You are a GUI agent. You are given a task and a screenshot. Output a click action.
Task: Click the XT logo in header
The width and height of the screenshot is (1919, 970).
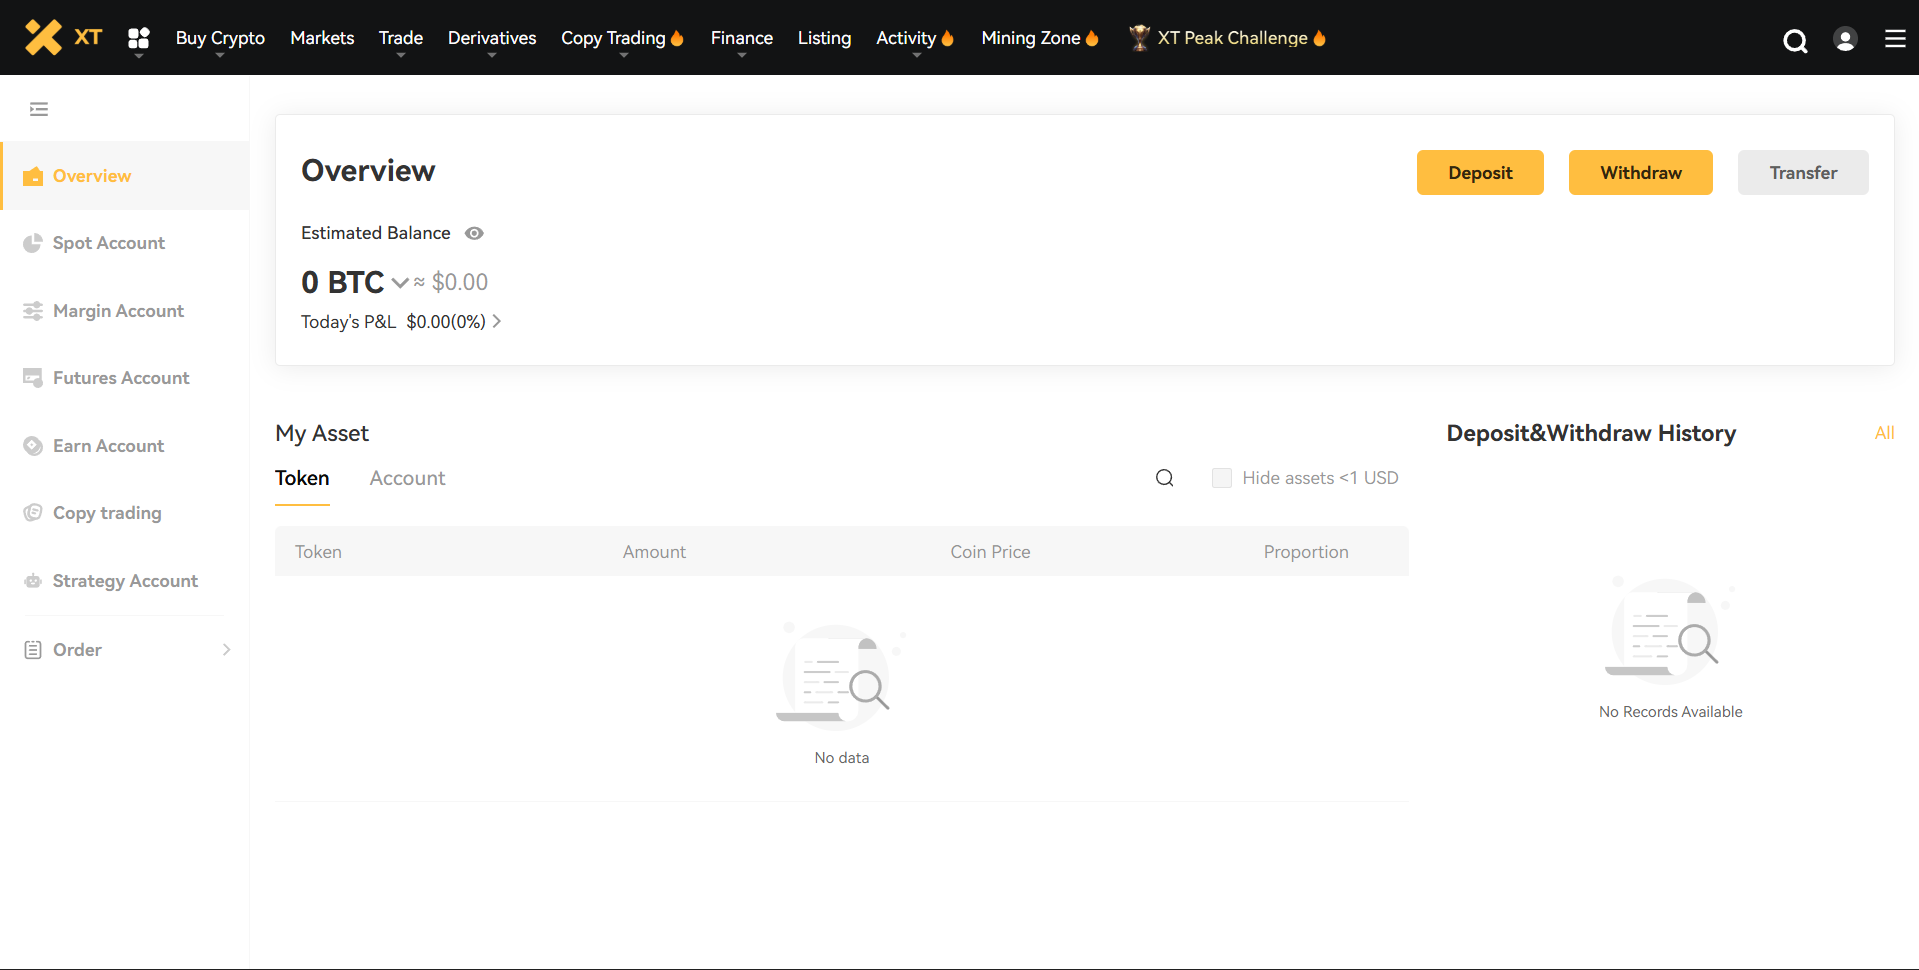pos(63,37)
